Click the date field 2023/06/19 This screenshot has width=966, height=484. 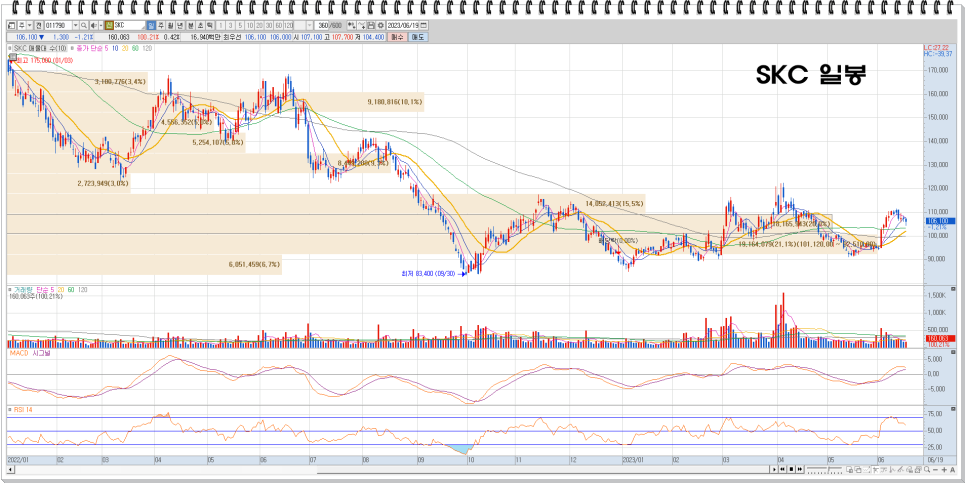(404, 25)
